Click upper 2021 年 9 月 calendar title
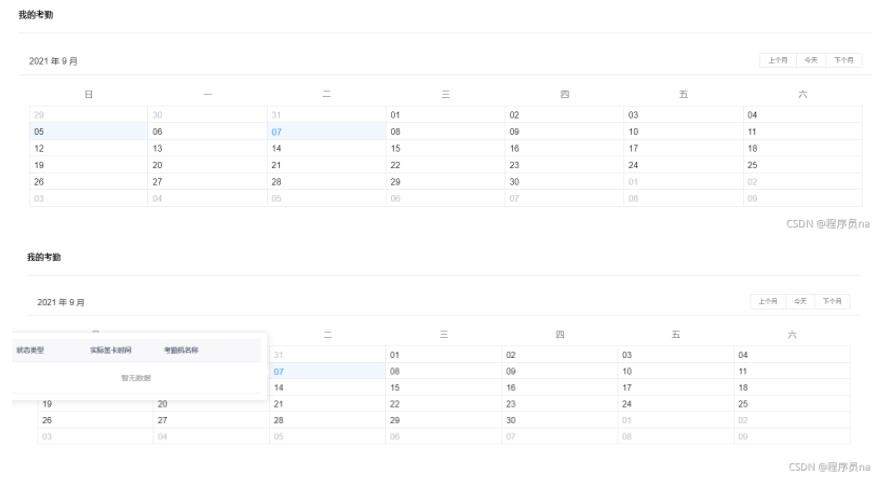Image resolution: width=886 pixels, height=479 pixels. [x=54, y=61]
